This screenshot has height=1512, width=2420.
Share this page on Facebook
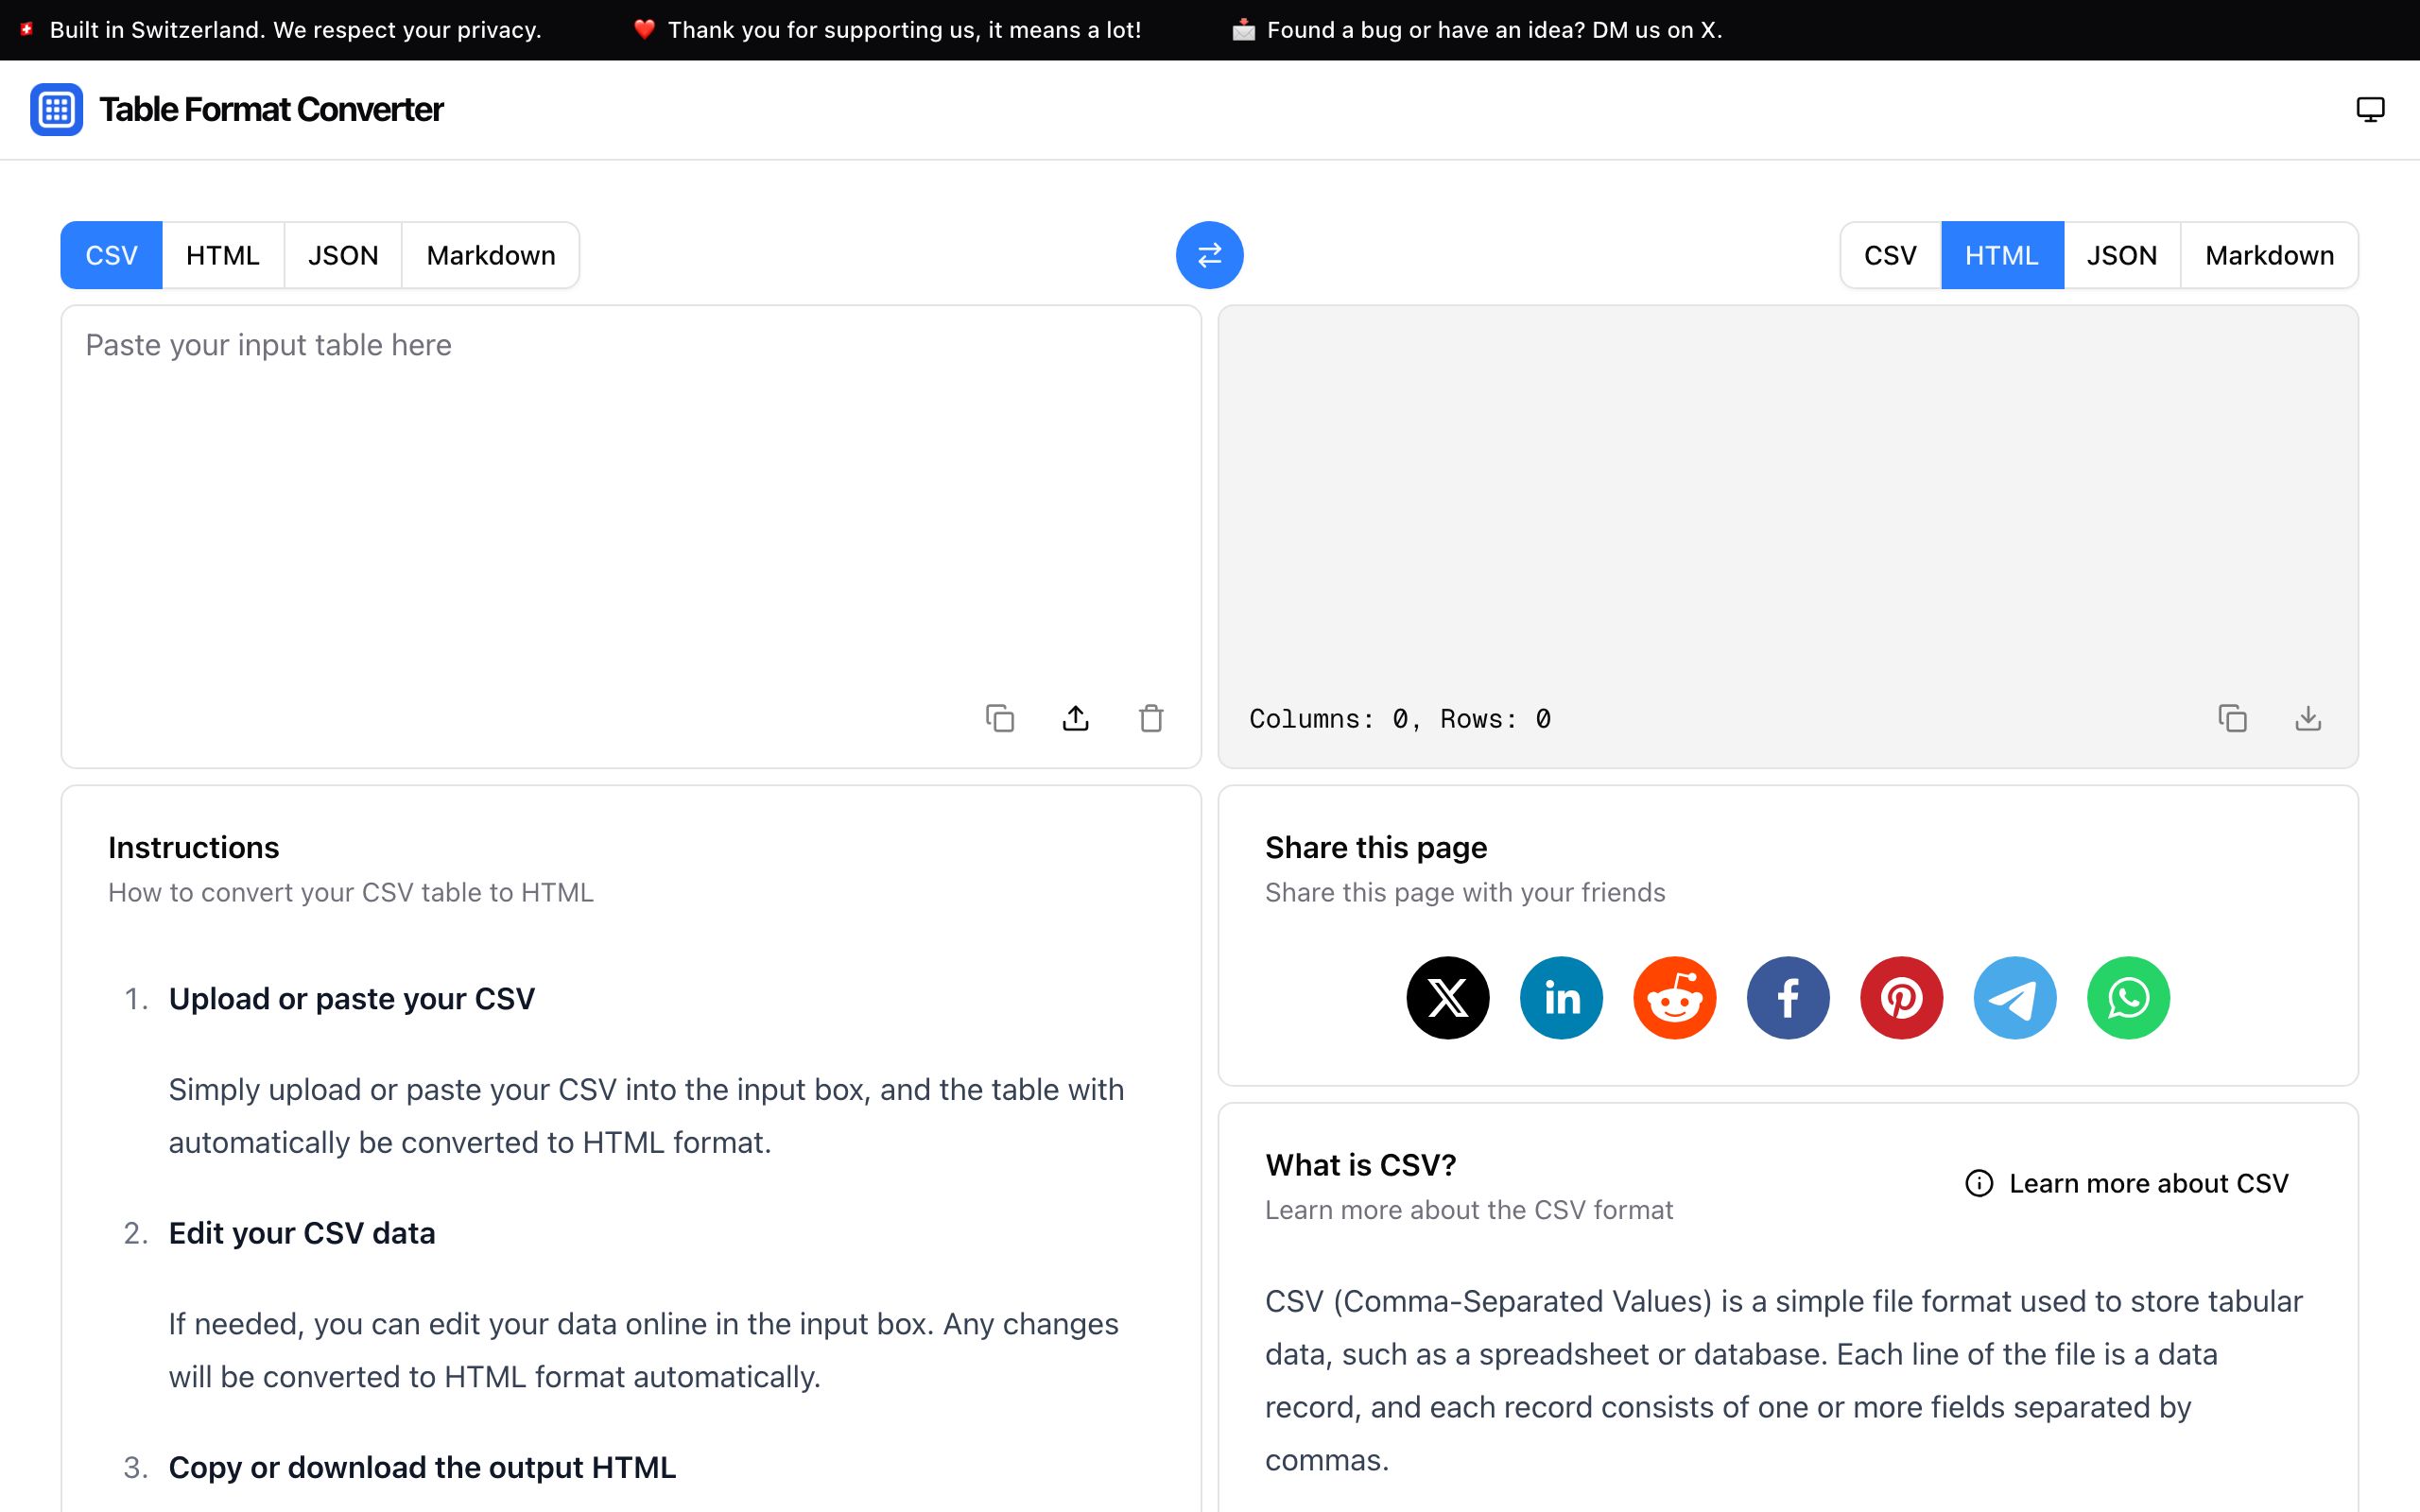tap(1788, 998)
